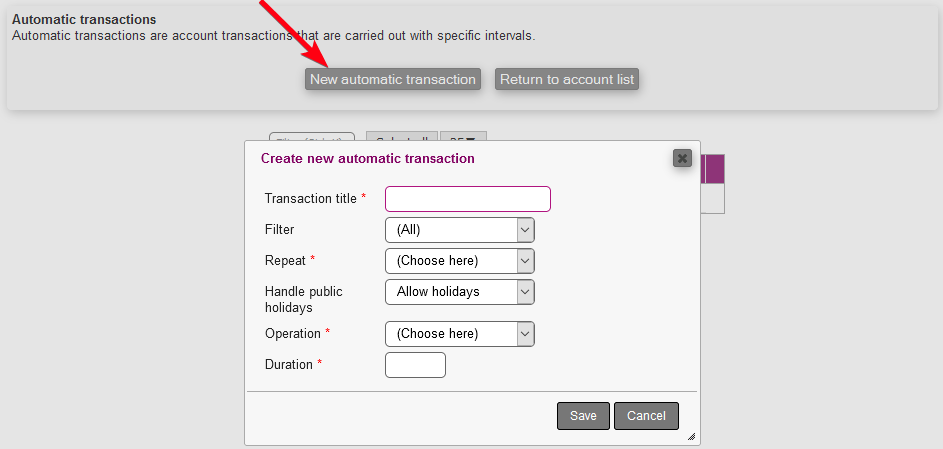Screen dimensions: 943x449
Task: Open the Filter dropdown showing (All)
Action: tap(459, 230)
